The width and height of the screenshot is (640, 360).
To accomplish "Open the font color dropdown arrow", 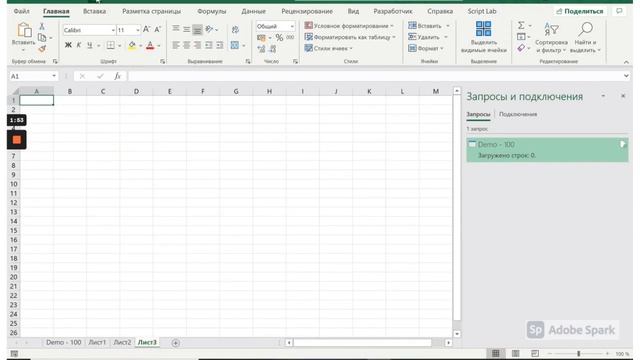I will click(x=159, y=45).
